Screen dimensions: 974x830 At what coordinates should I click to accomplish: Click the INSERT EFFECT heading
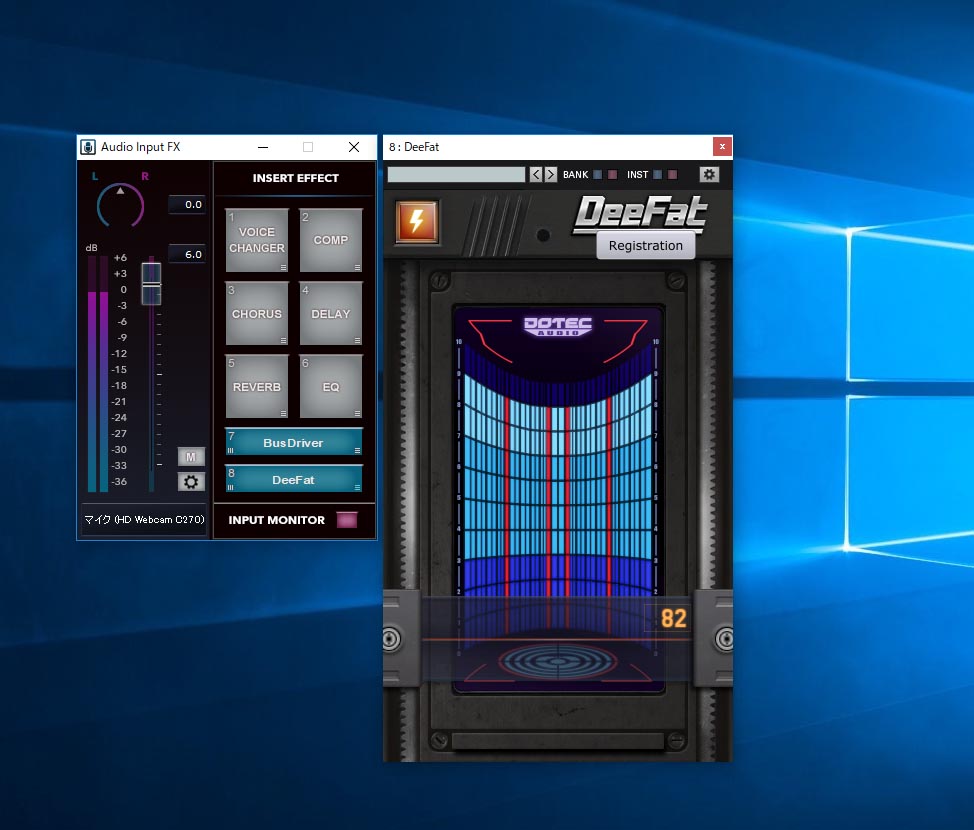click(296, 178)
